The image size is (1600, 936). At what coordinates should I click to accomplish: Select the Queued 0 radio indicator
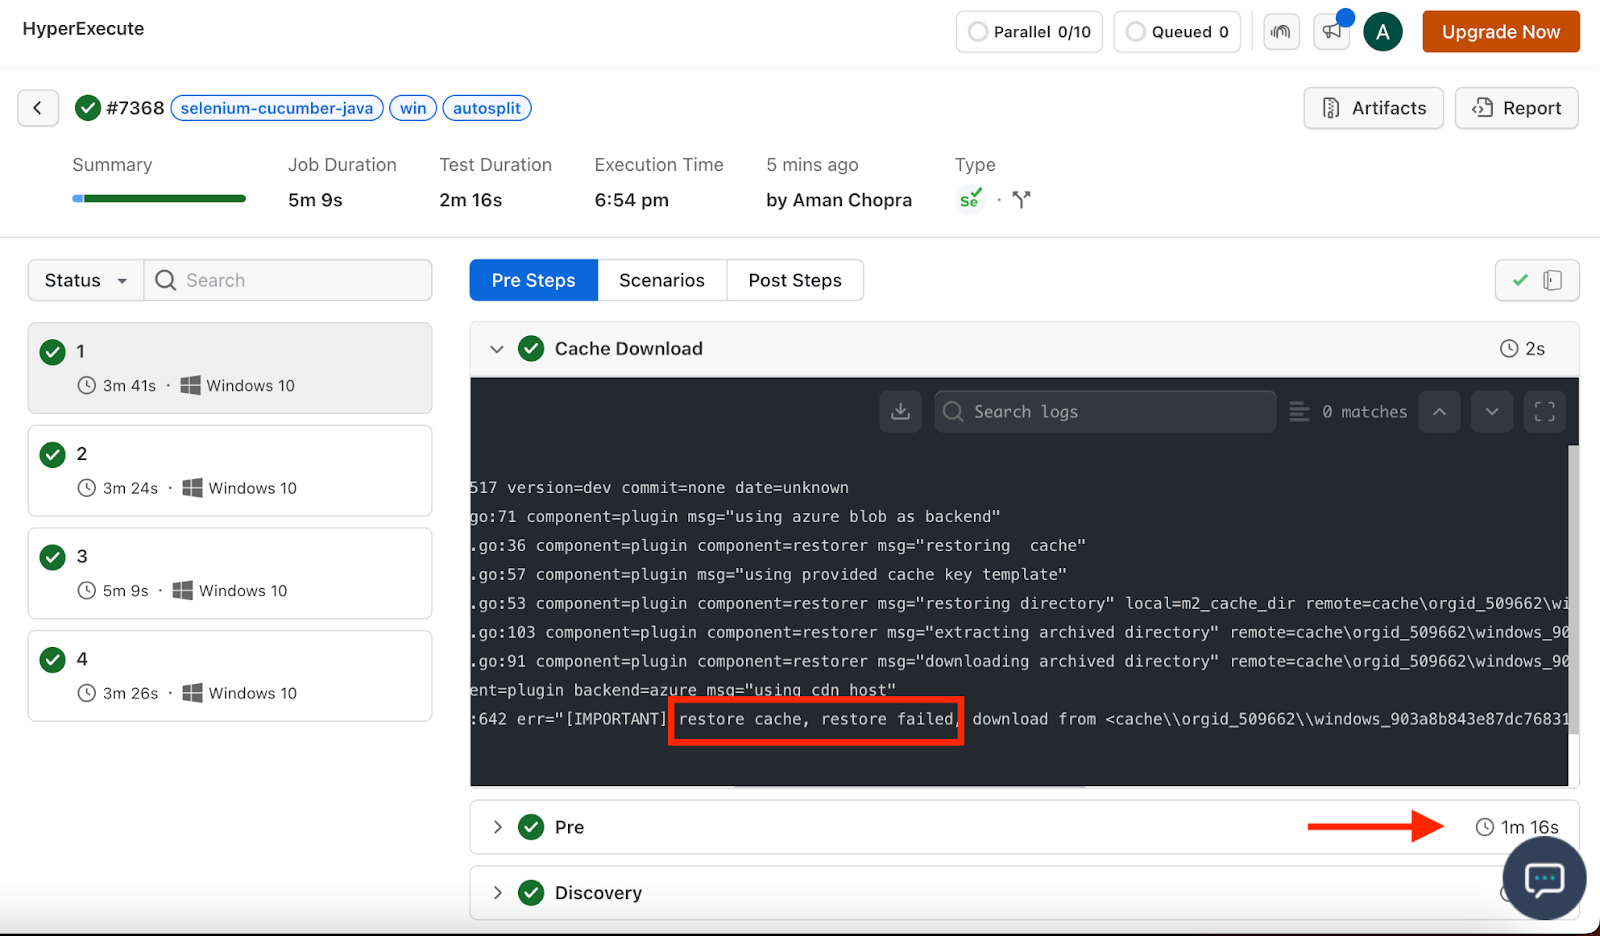coord(1135,31)
